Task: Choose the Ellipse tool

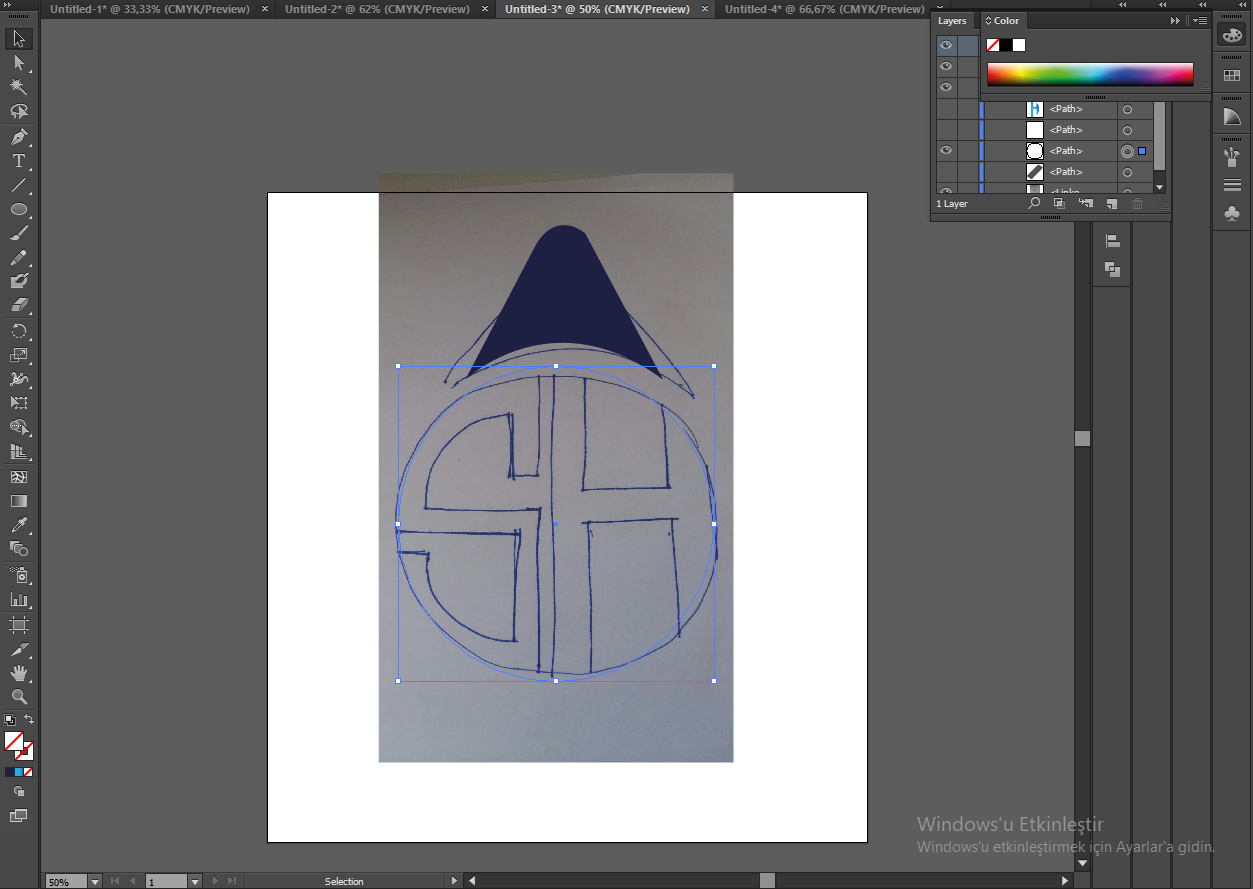Action: 19,210
